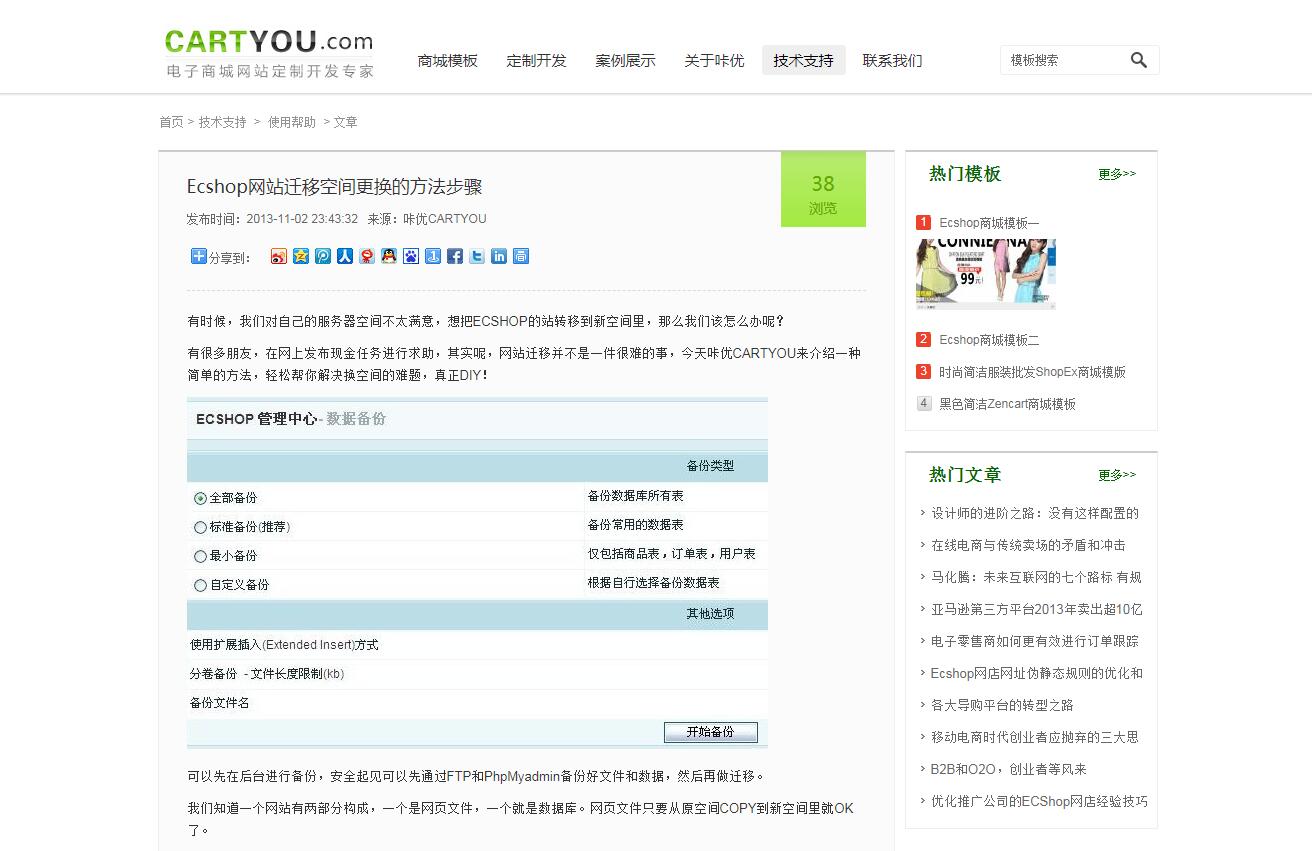Open article 优化推广公司的ECShop网店经验技巧
1312x851 pixels.
1039,801
